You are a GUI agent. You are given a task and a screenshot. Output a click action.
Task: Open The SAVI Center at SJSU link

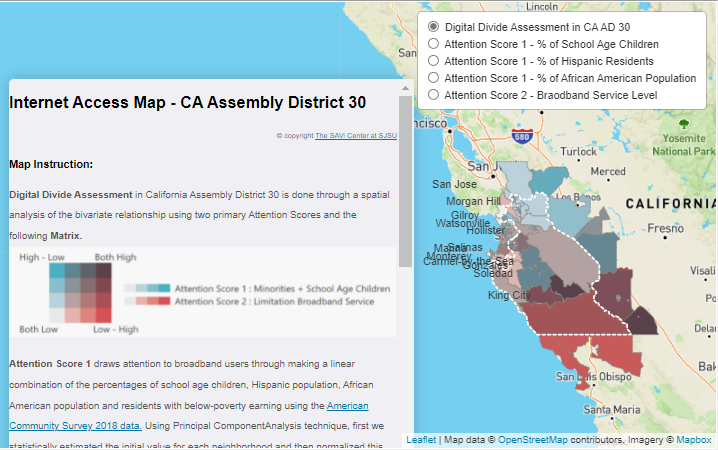point(356,135)
